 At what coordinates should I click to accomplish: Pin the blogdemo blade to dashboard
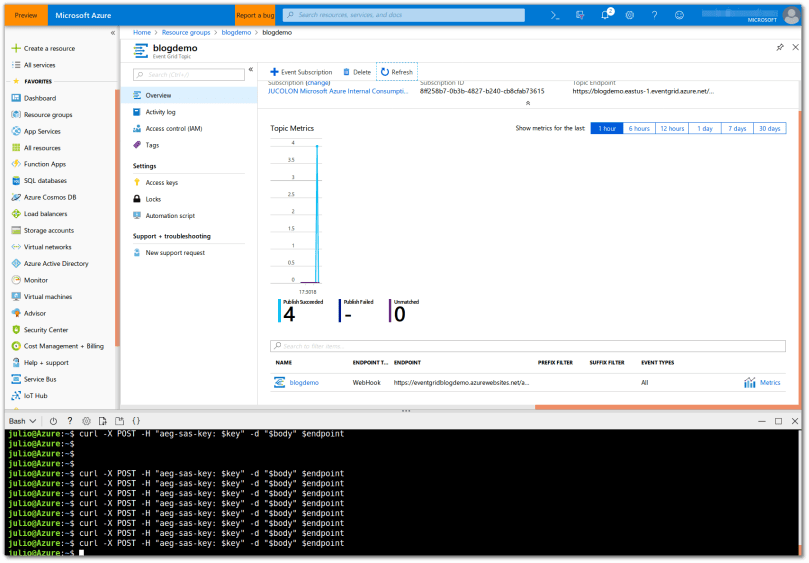tap(780, 47)
